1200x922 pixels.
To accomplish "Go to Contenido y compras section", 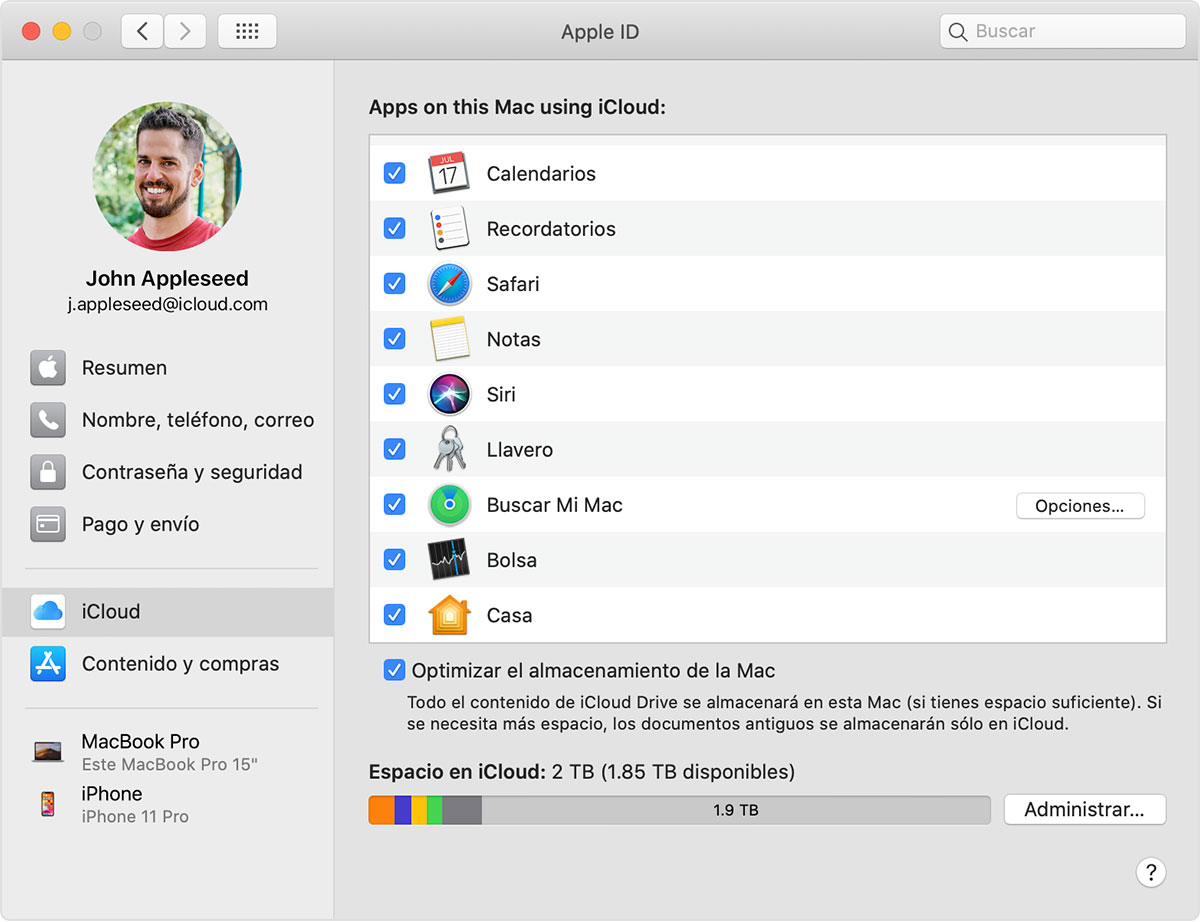I will click(180, 664).
